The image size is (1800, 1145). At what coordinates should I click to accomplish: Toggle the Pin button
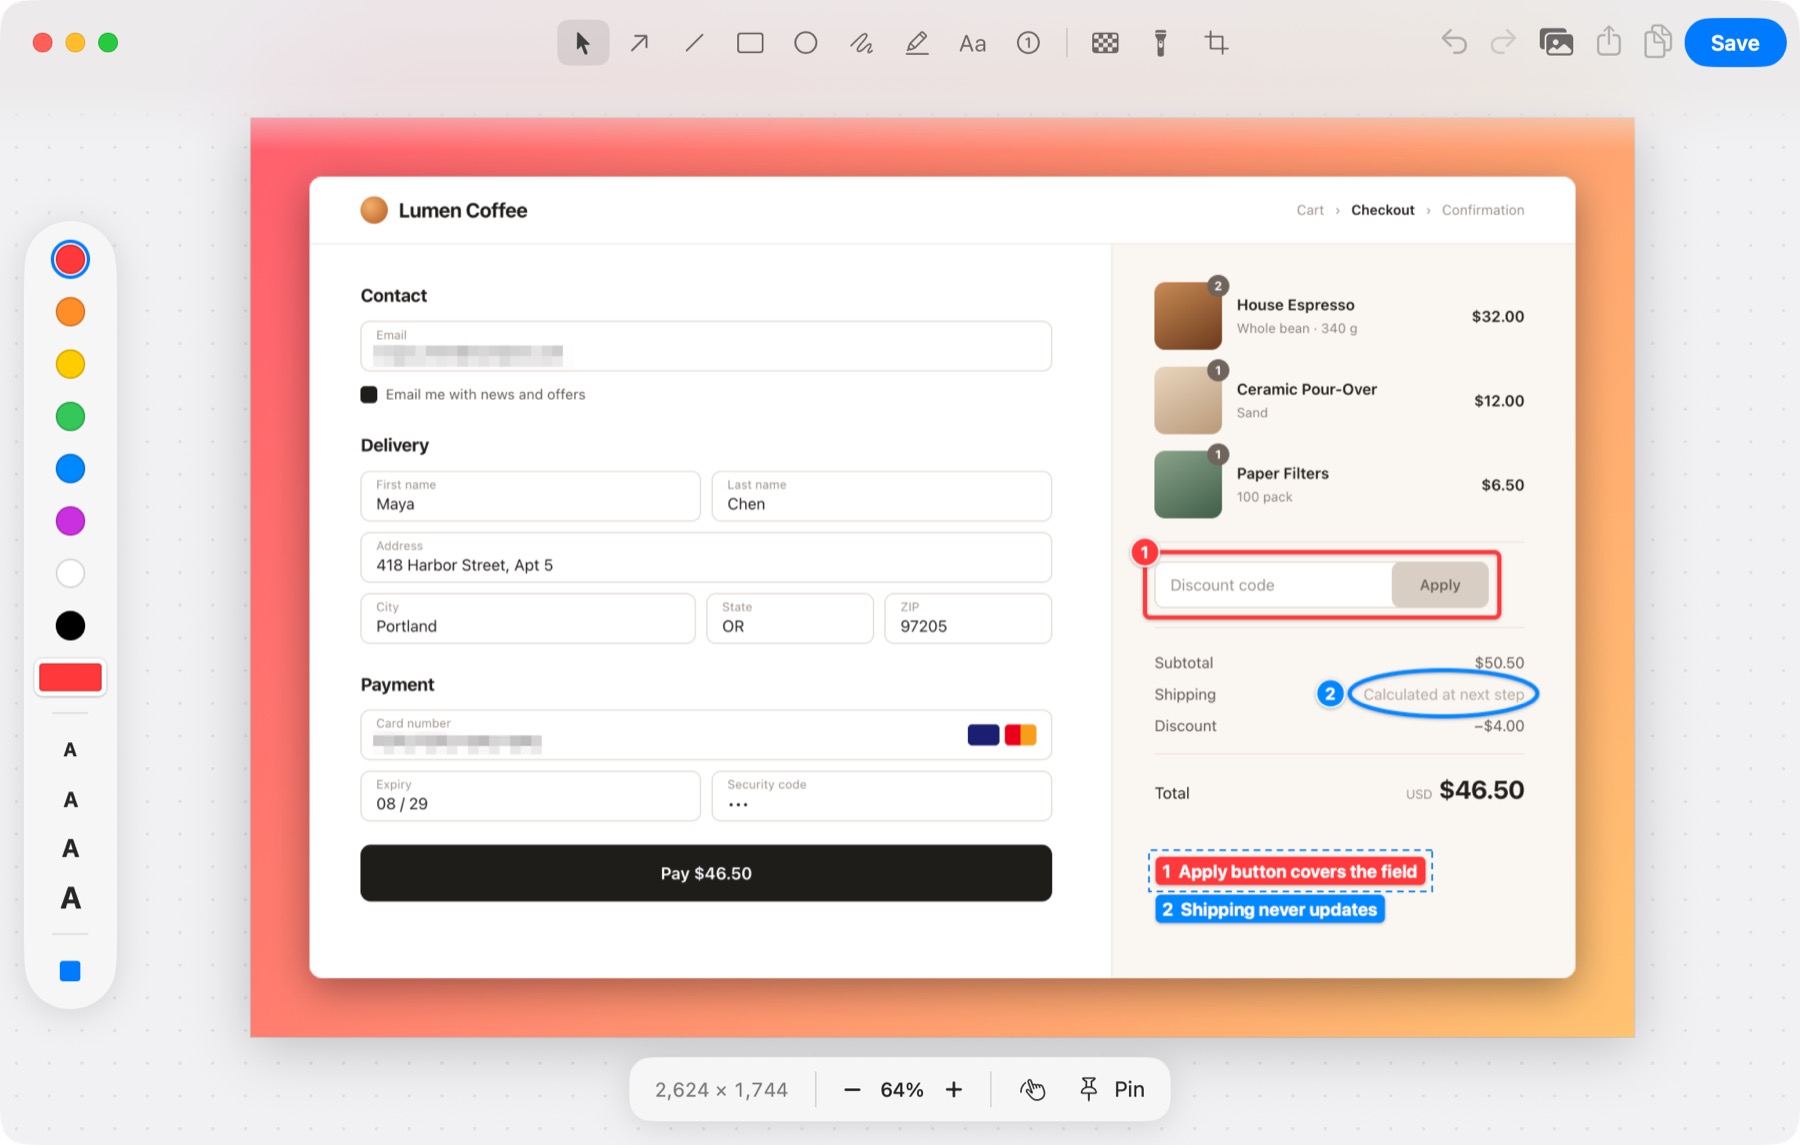1112,1089
